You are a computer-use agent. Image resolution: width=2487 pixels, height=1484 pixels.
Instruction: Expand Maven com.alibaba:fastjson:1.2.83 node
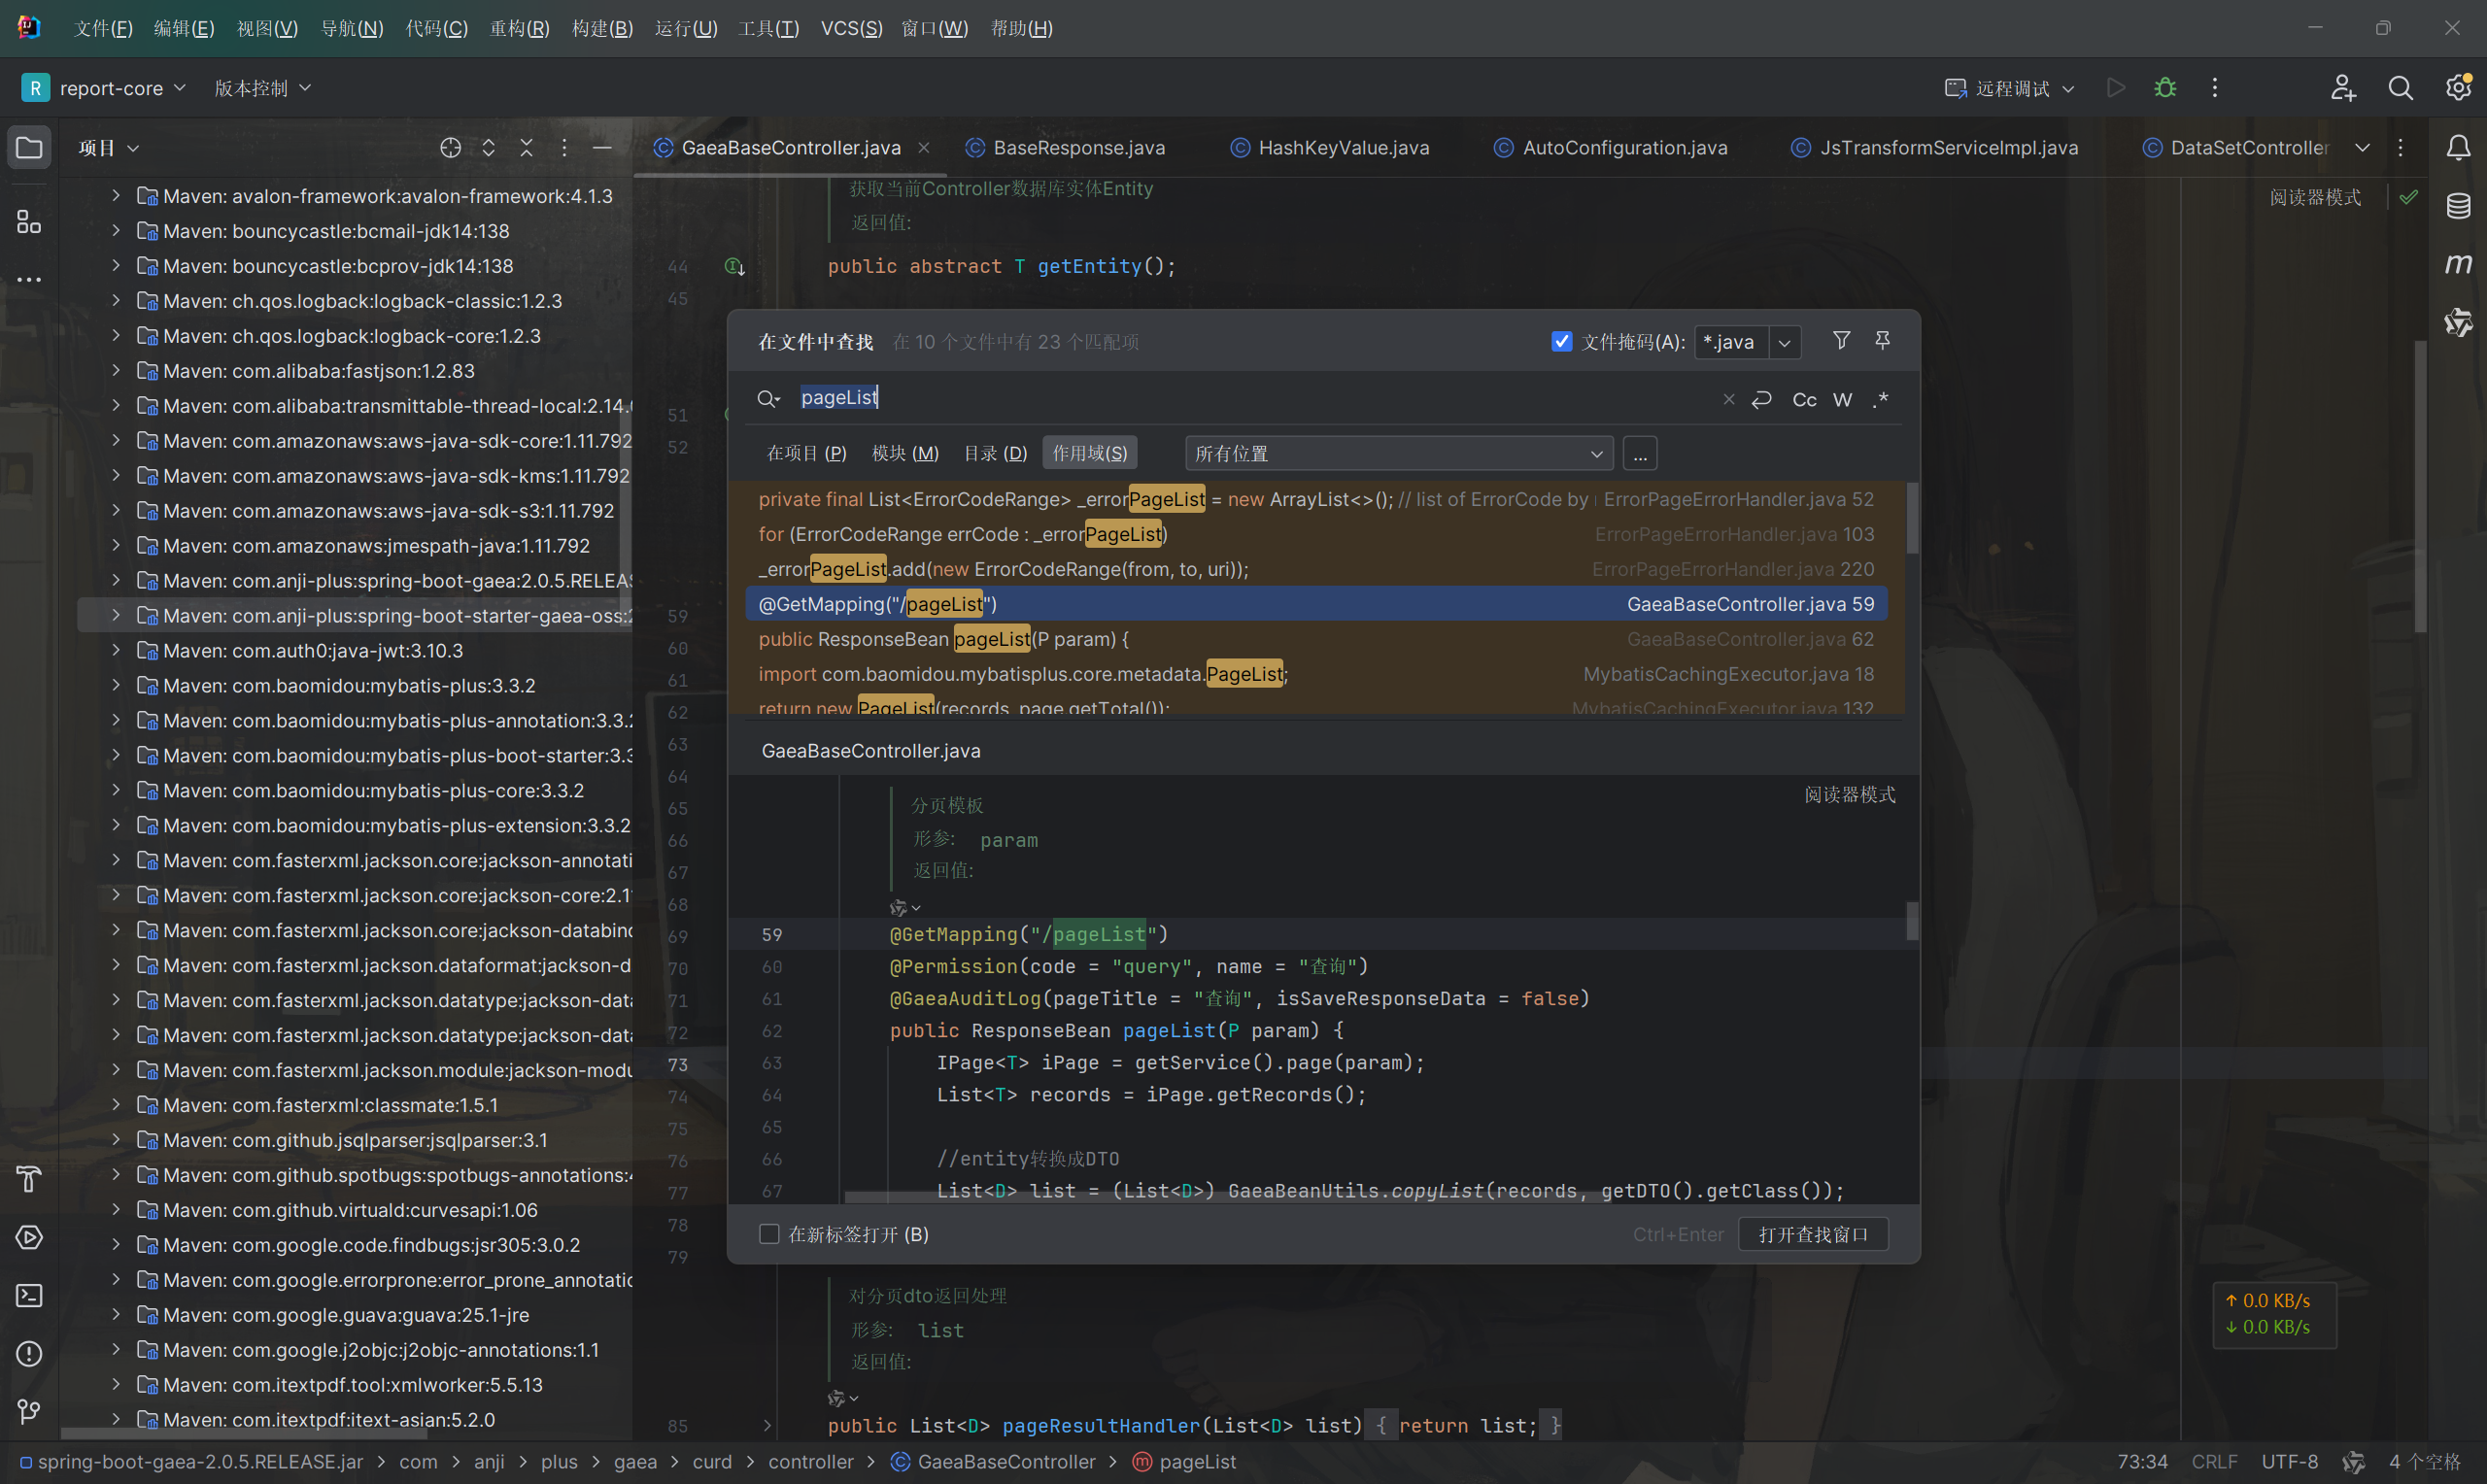(116, 370)
